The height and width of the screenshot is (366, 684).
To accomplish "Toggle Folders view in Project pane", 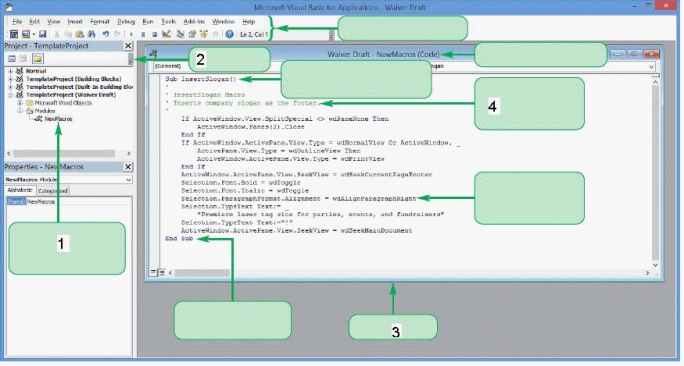I will coord(38,58).
